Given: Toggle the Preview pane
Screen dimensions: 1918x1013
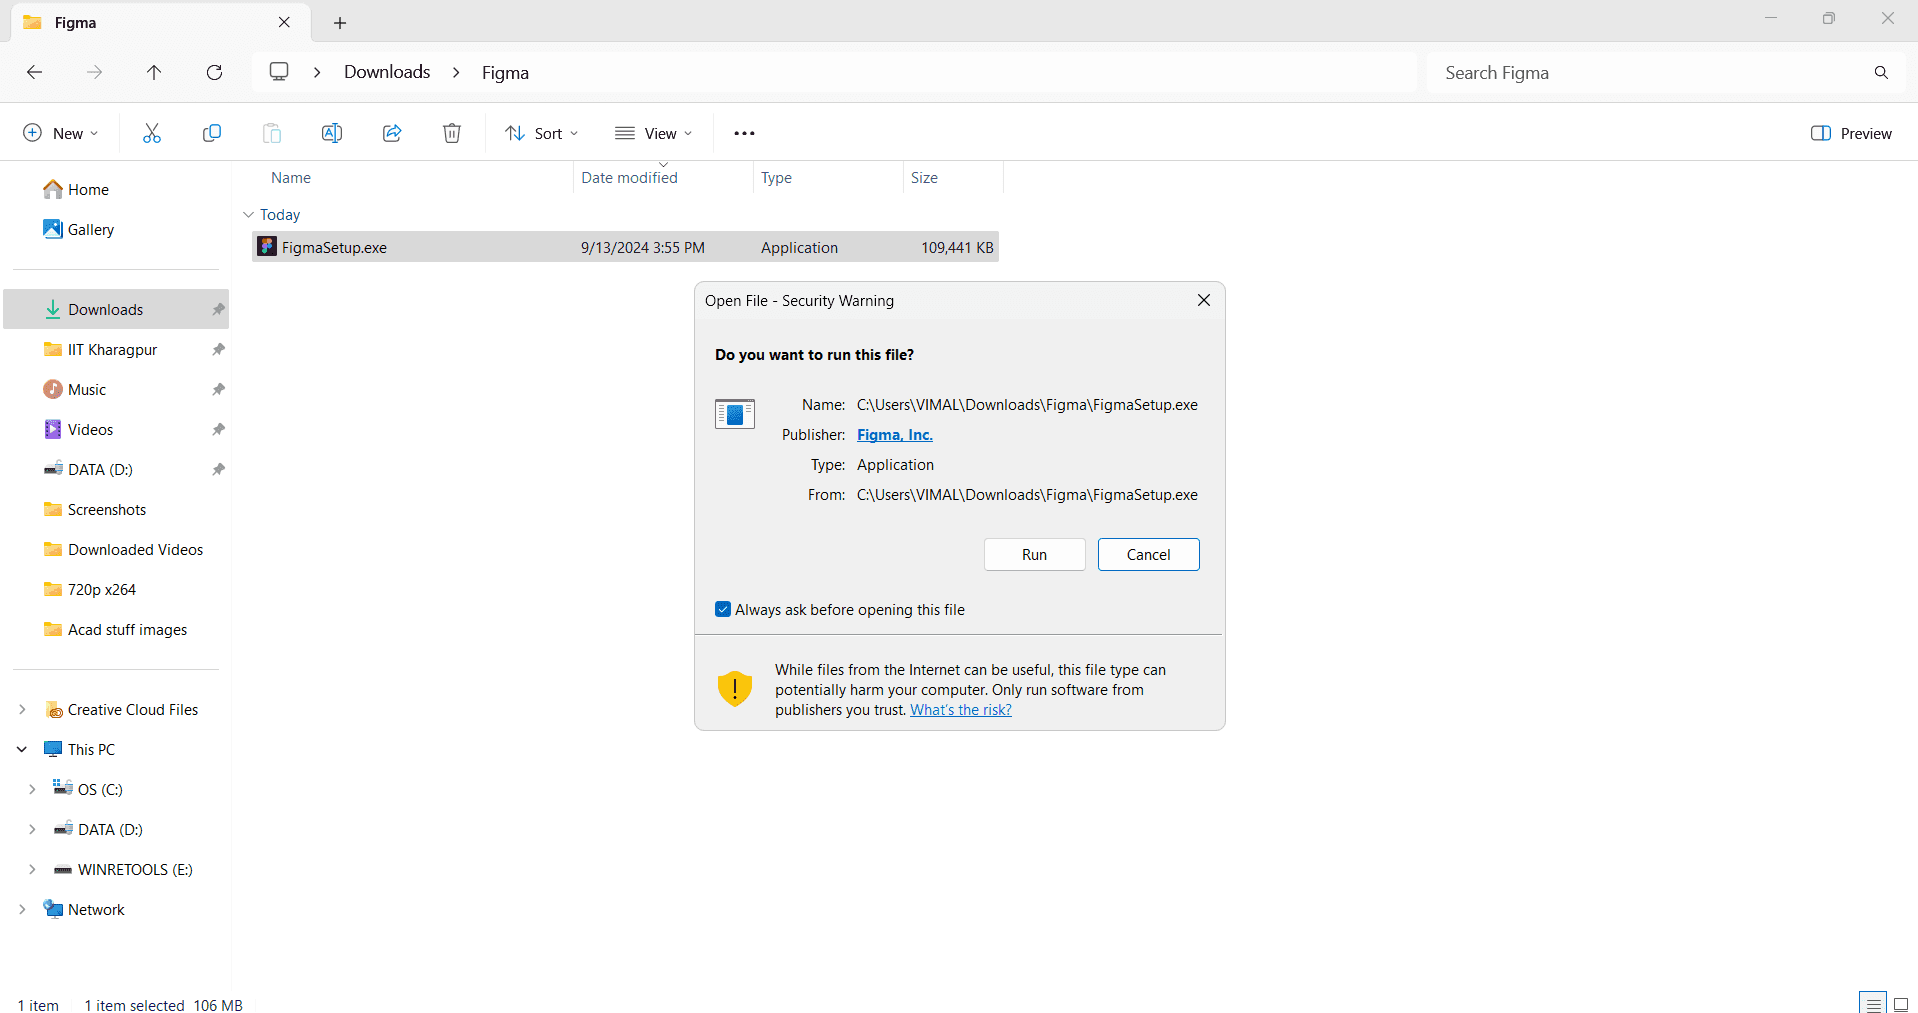Looking at the screenshot, I should (1850, 132).
